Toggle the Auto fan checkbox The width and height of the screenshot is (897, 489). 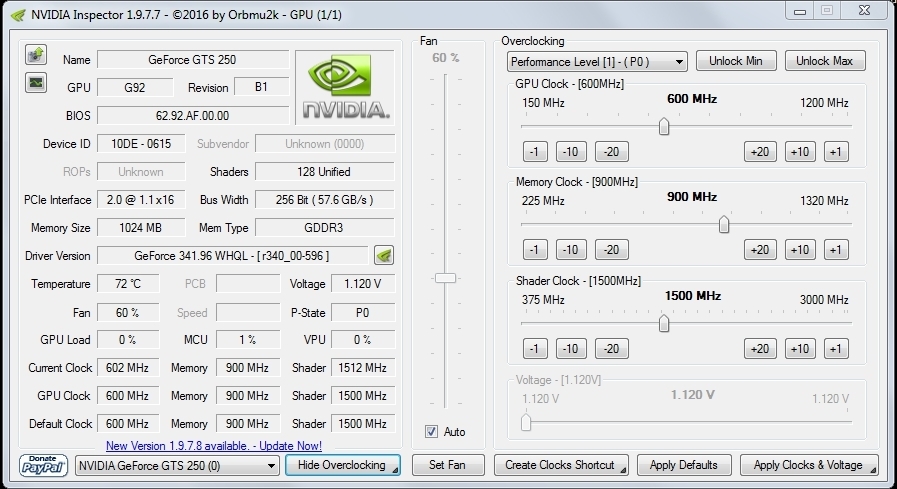click(x=432, y=431)
